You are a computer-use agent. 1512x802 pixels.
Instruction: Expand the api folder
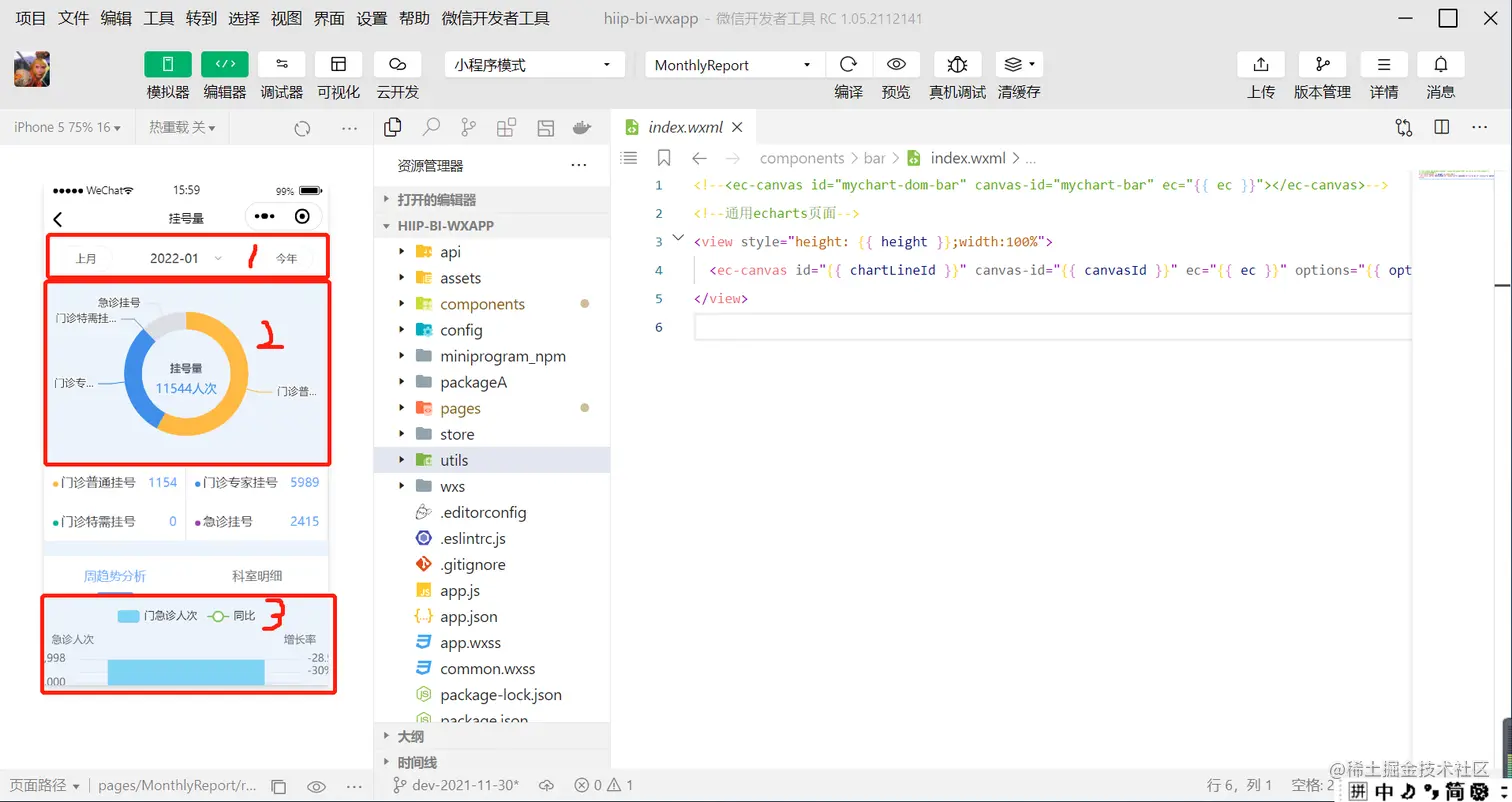(x=492, y=252)
